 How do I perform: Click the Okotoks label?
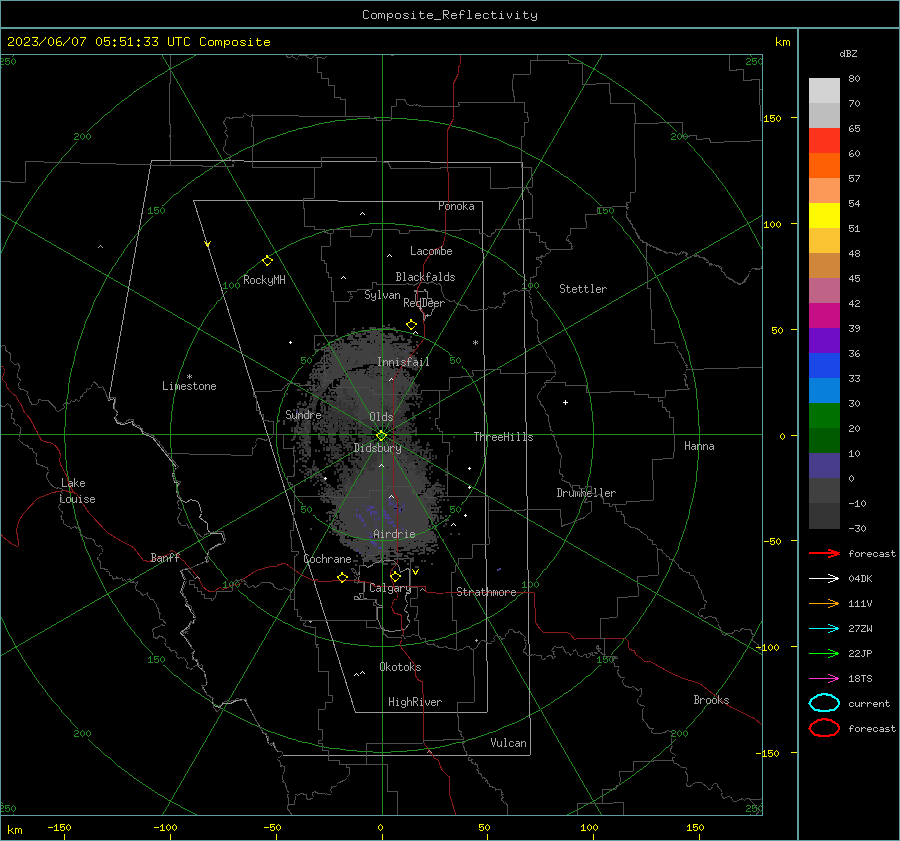click(x=400, y=667)
